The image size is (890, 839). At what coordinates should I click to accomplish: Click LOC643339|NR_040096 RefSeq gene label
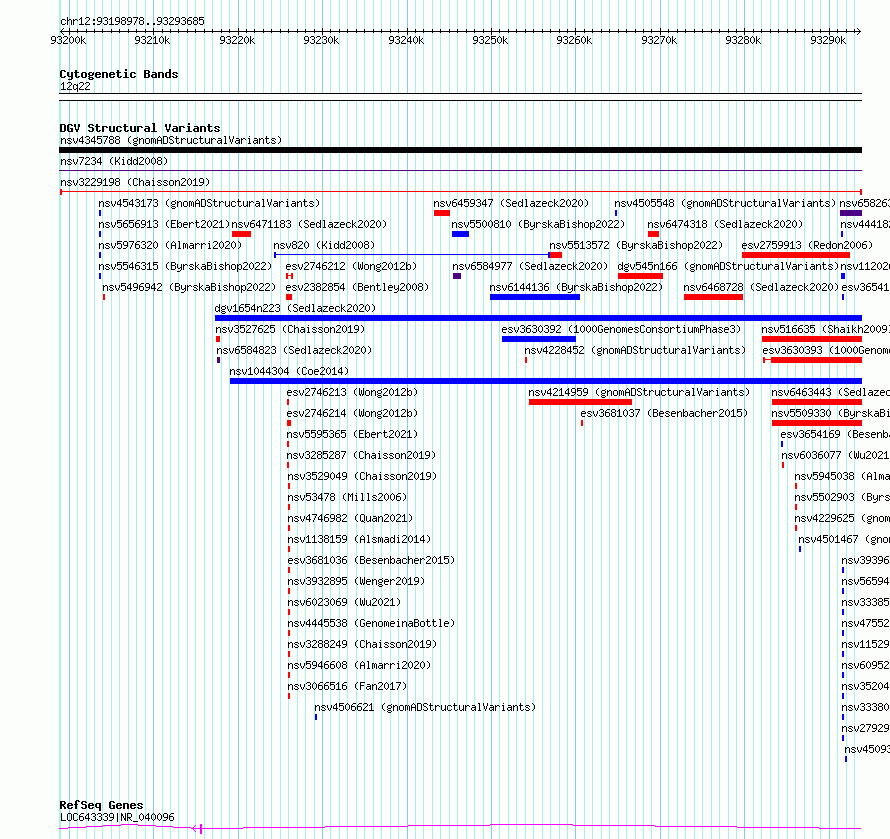117,817
